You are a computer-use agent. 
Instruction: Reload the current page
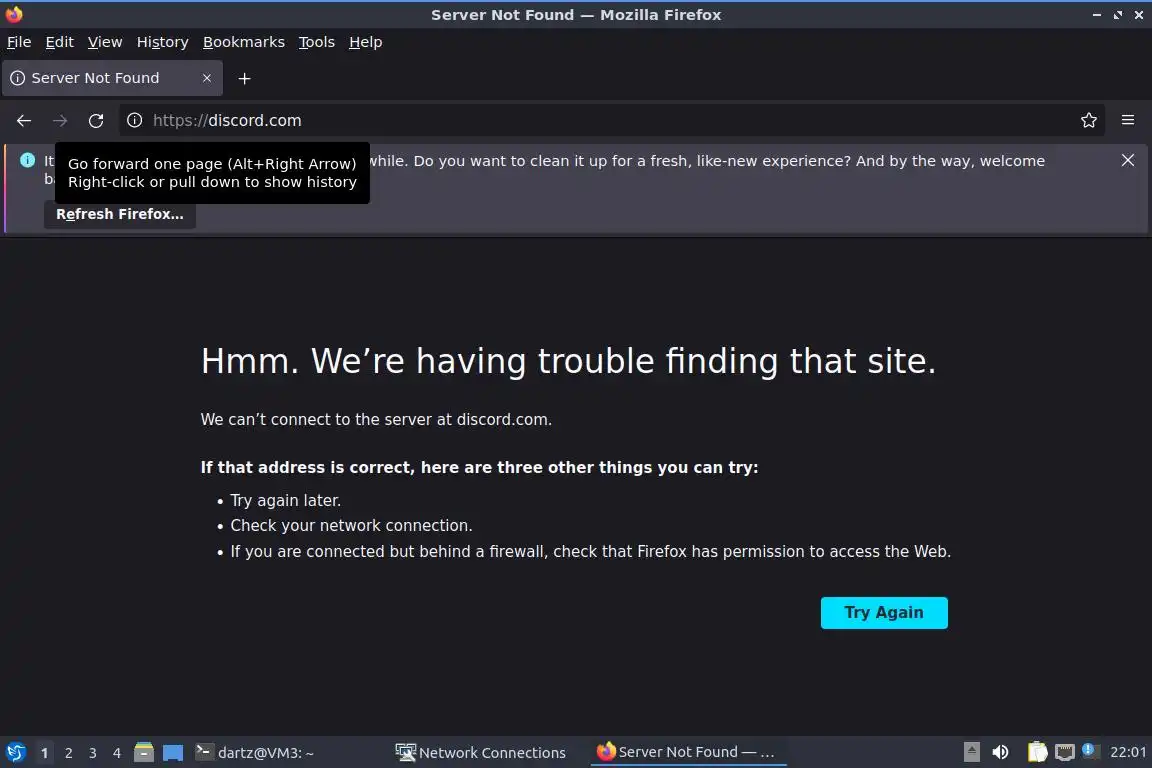[x=96, y=121]
